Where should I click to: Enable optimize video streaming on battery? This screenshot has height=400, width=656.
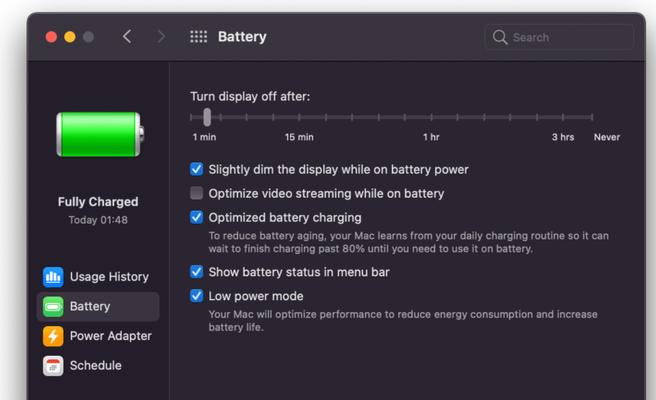tap(196, 193)
